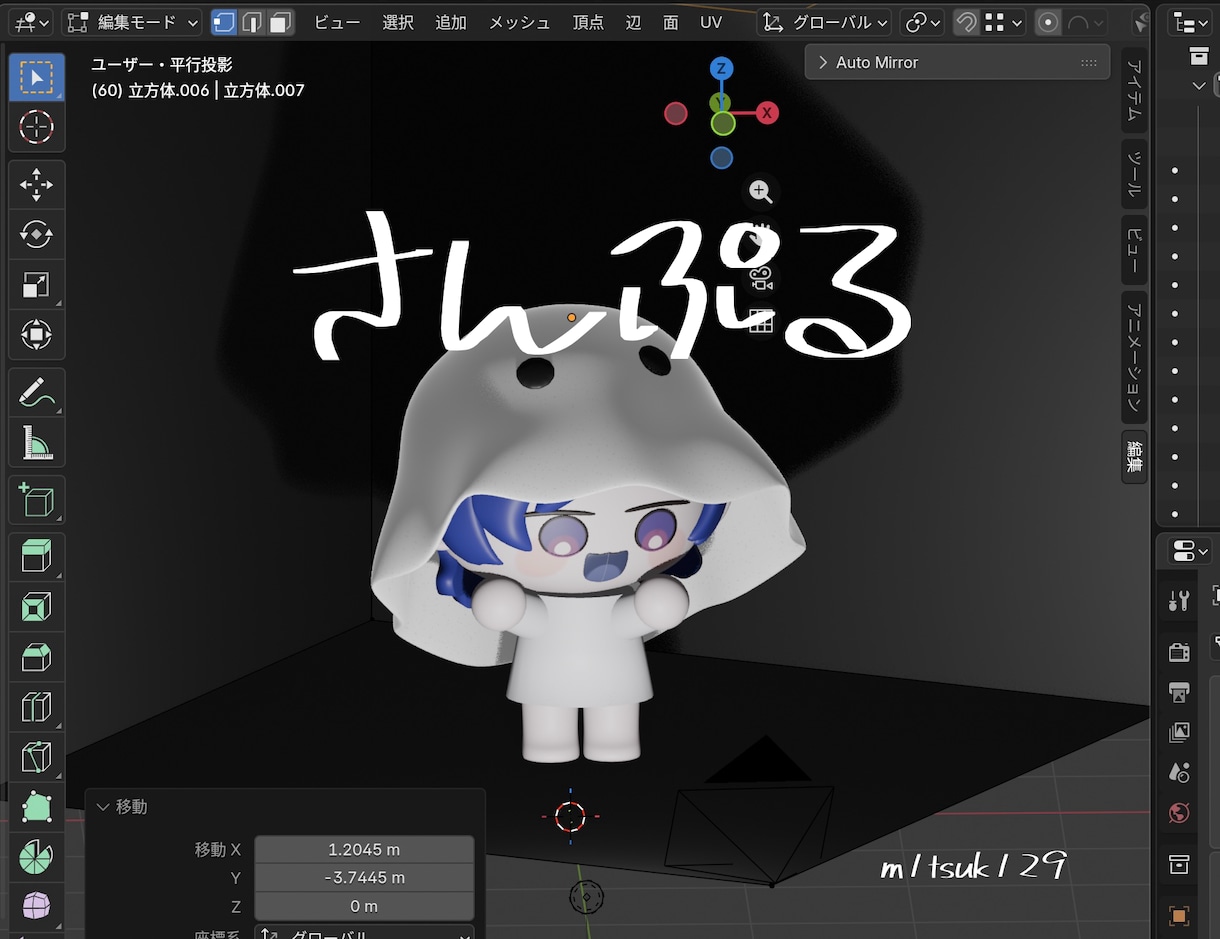This screenshot has height=939, width=1220.
Task: Click the 移動 X value slider
Action: click(x=364, y=849)
